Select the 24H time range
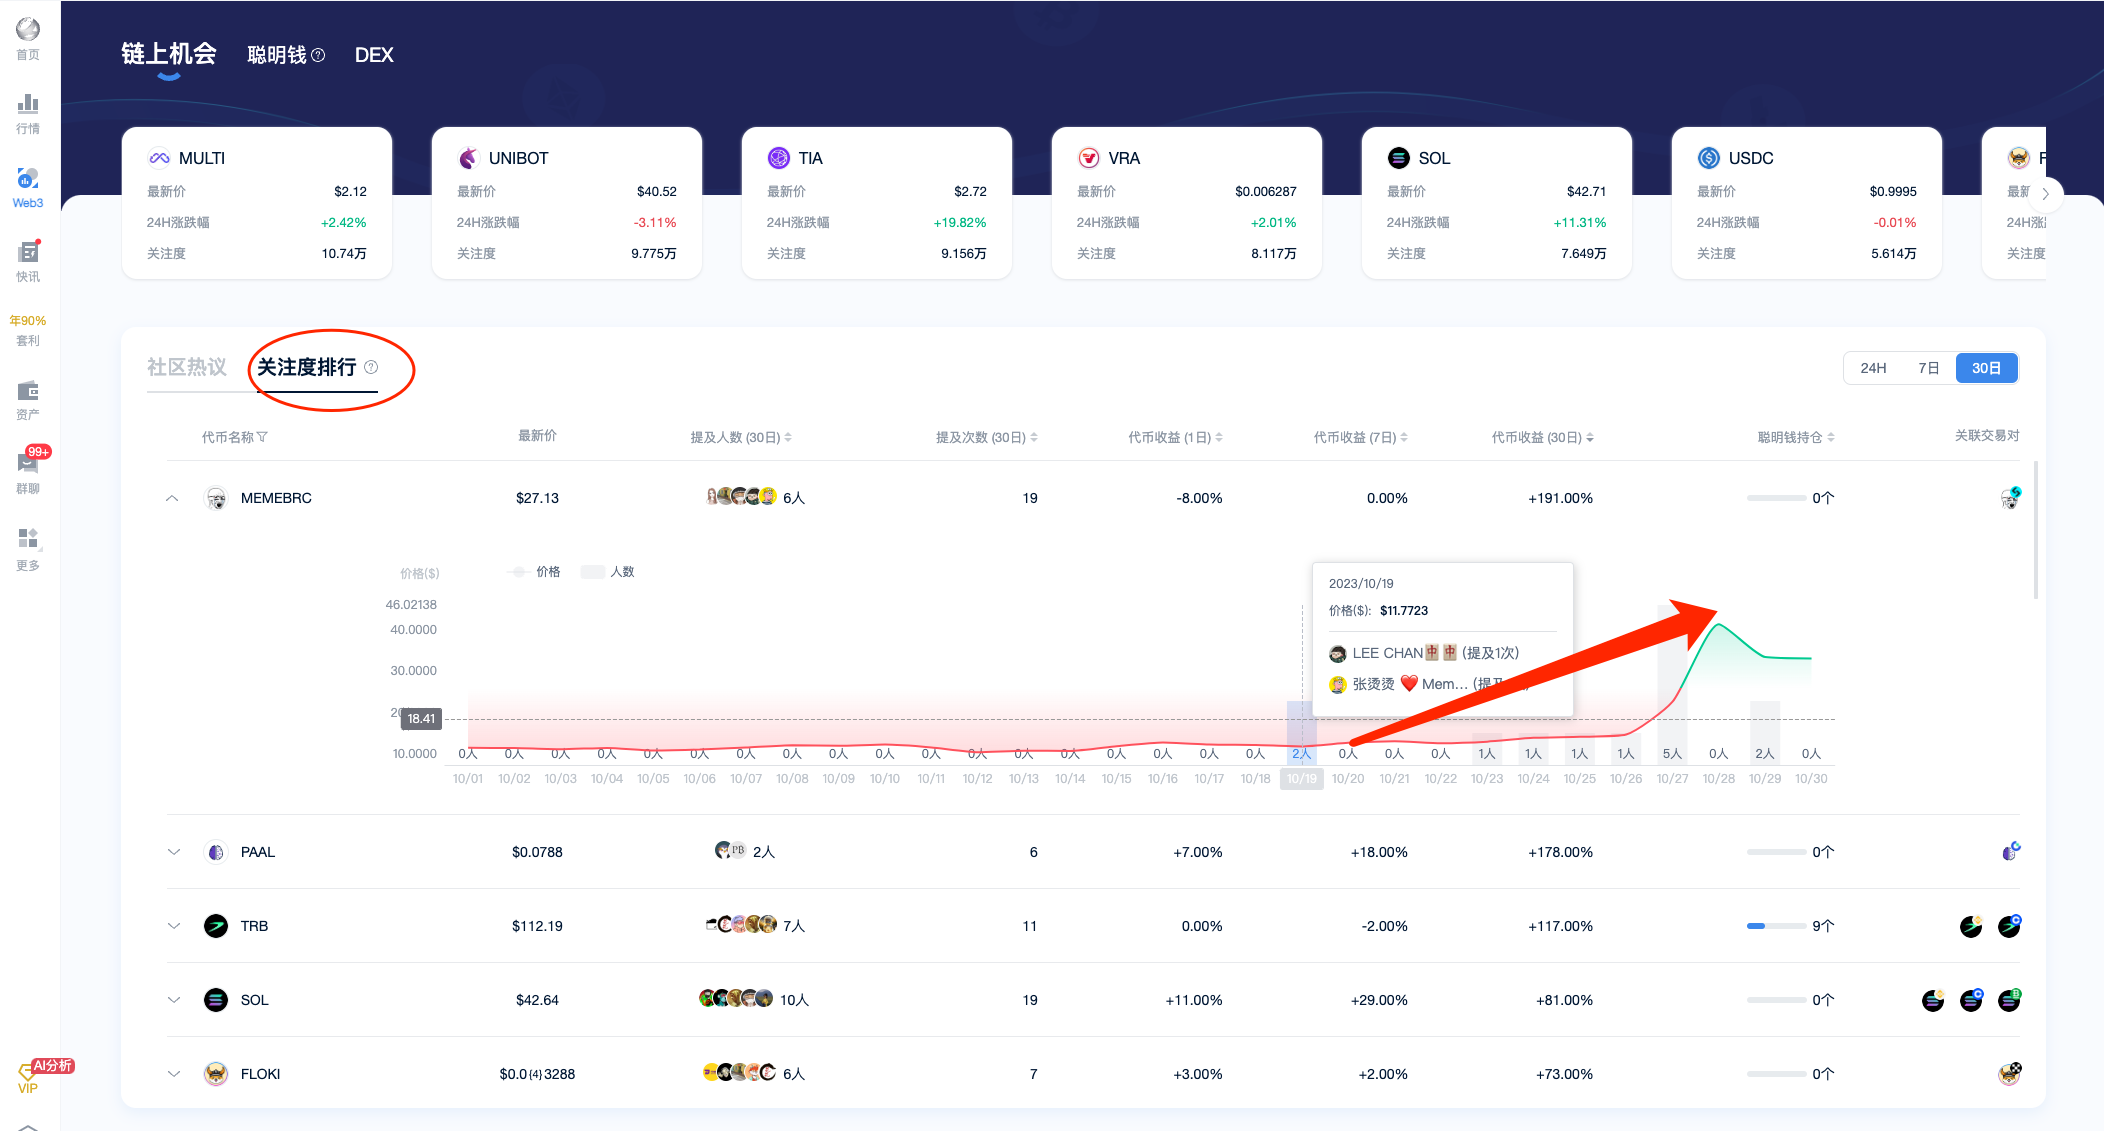Viewport: 2104px width, 1131px height. pos(1873,368)
